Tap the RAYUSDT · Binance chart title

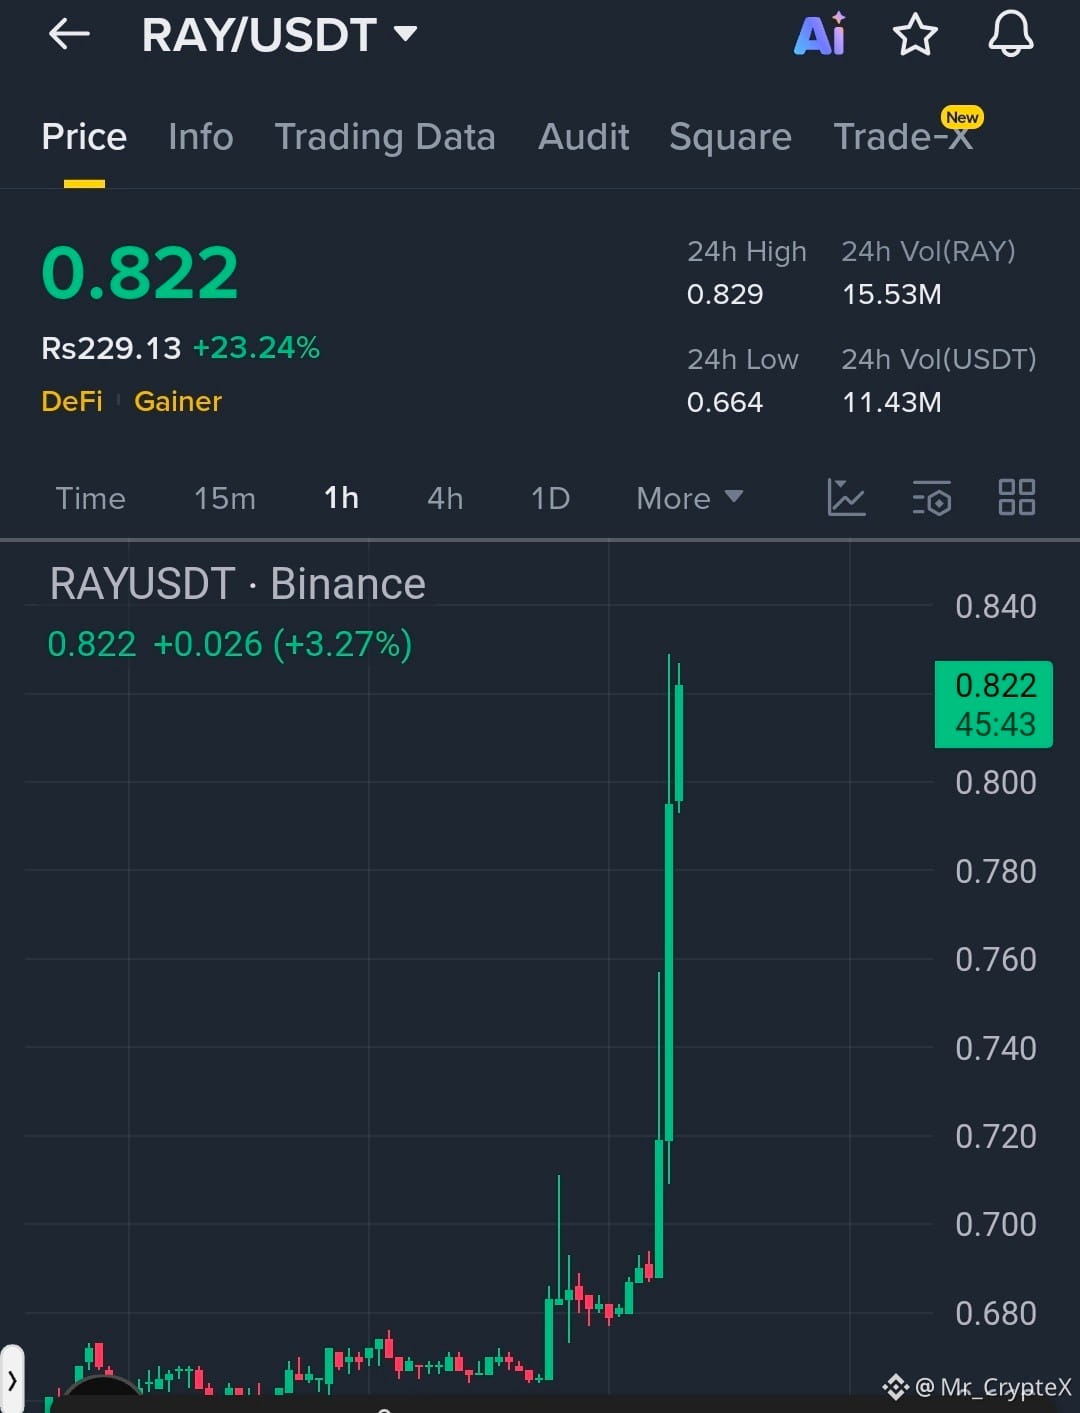pyautogui.click(x=238, y=584)
